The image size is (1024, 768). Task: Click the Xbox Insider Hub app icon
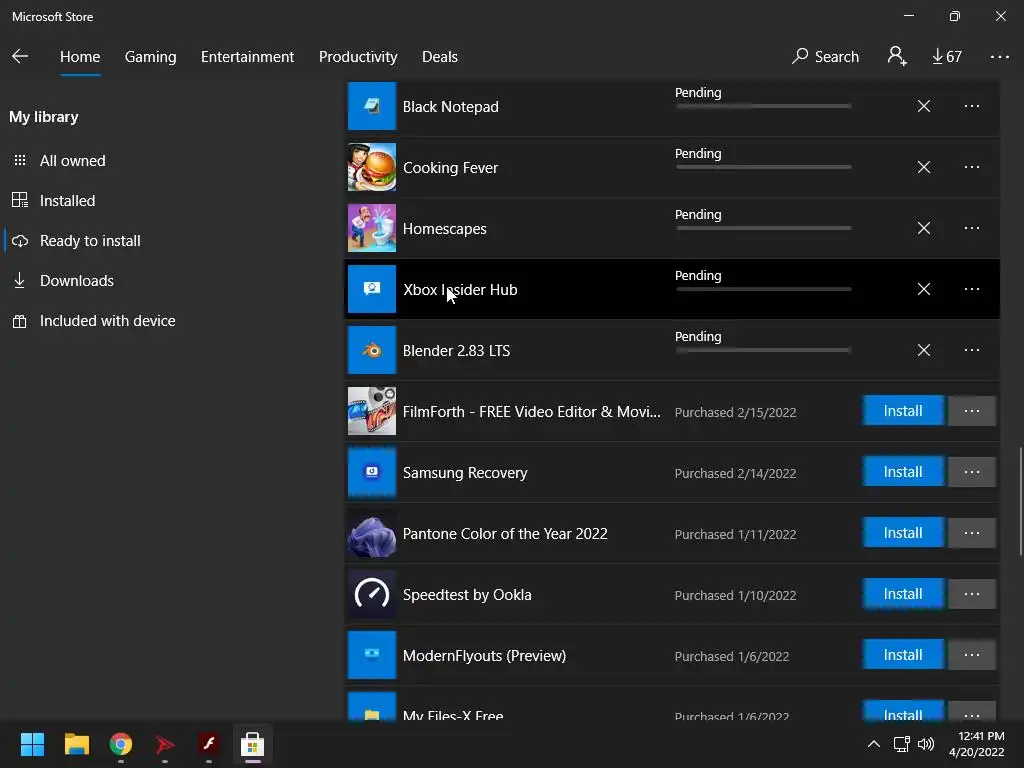372,289
